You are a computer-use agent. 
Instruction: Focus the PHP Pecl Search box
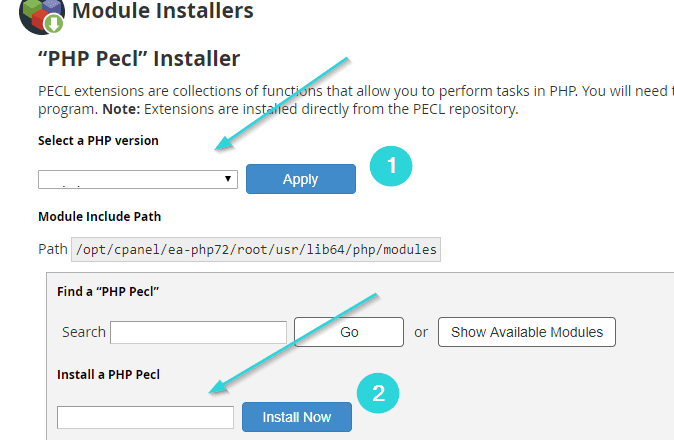(x=198, y=332)
